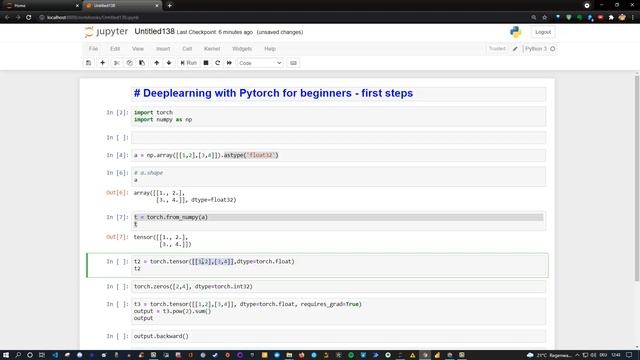
Task: Bookmark this page with star icon
Action: (544, 18)
